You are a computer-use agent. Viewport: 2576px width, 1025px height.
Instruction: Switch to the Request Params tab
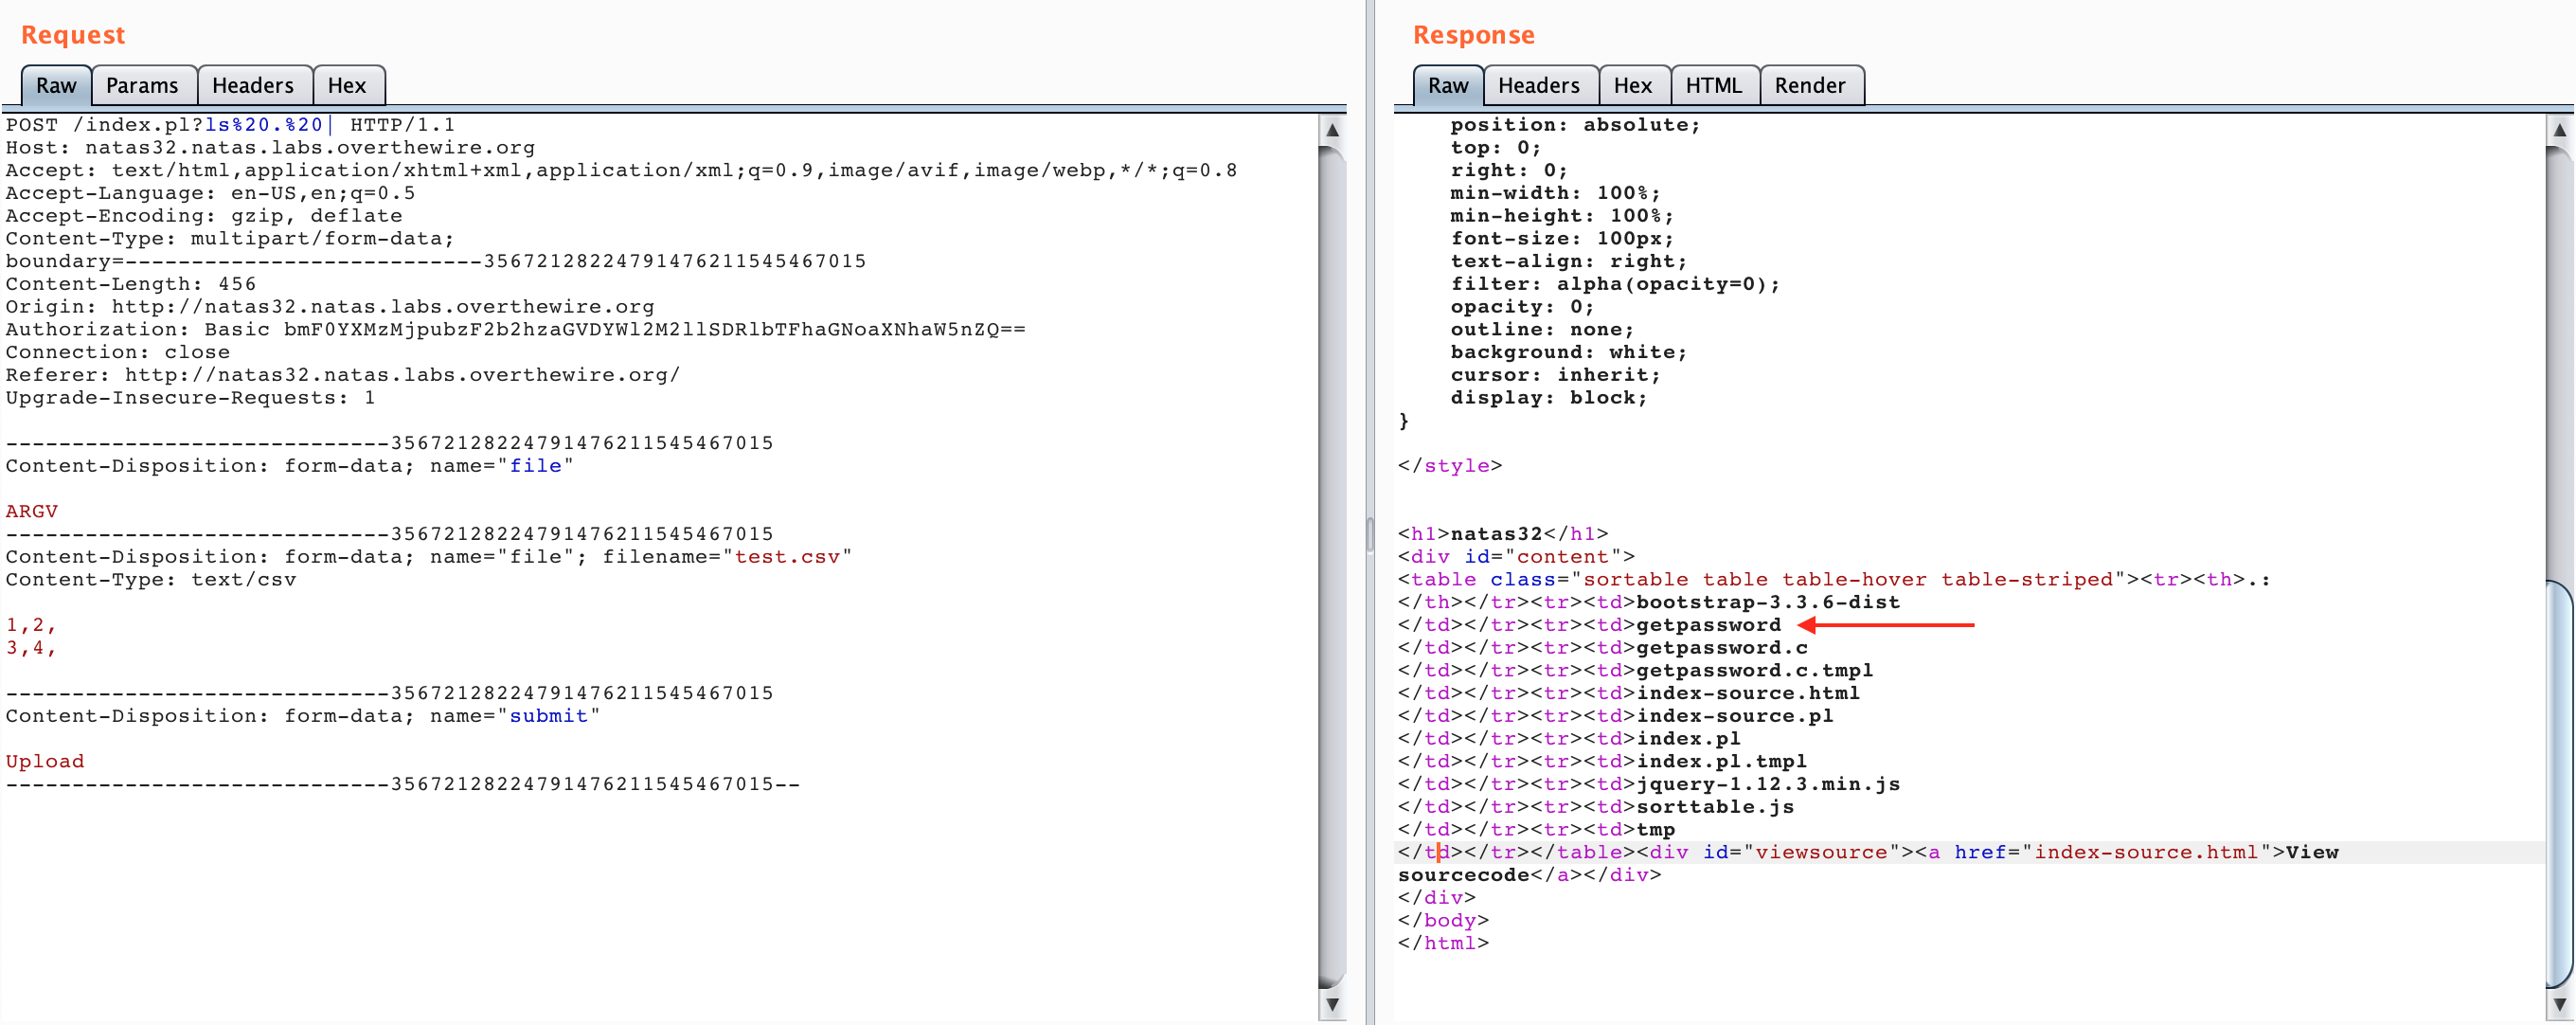pyautogui.click(x=142, y=86)
